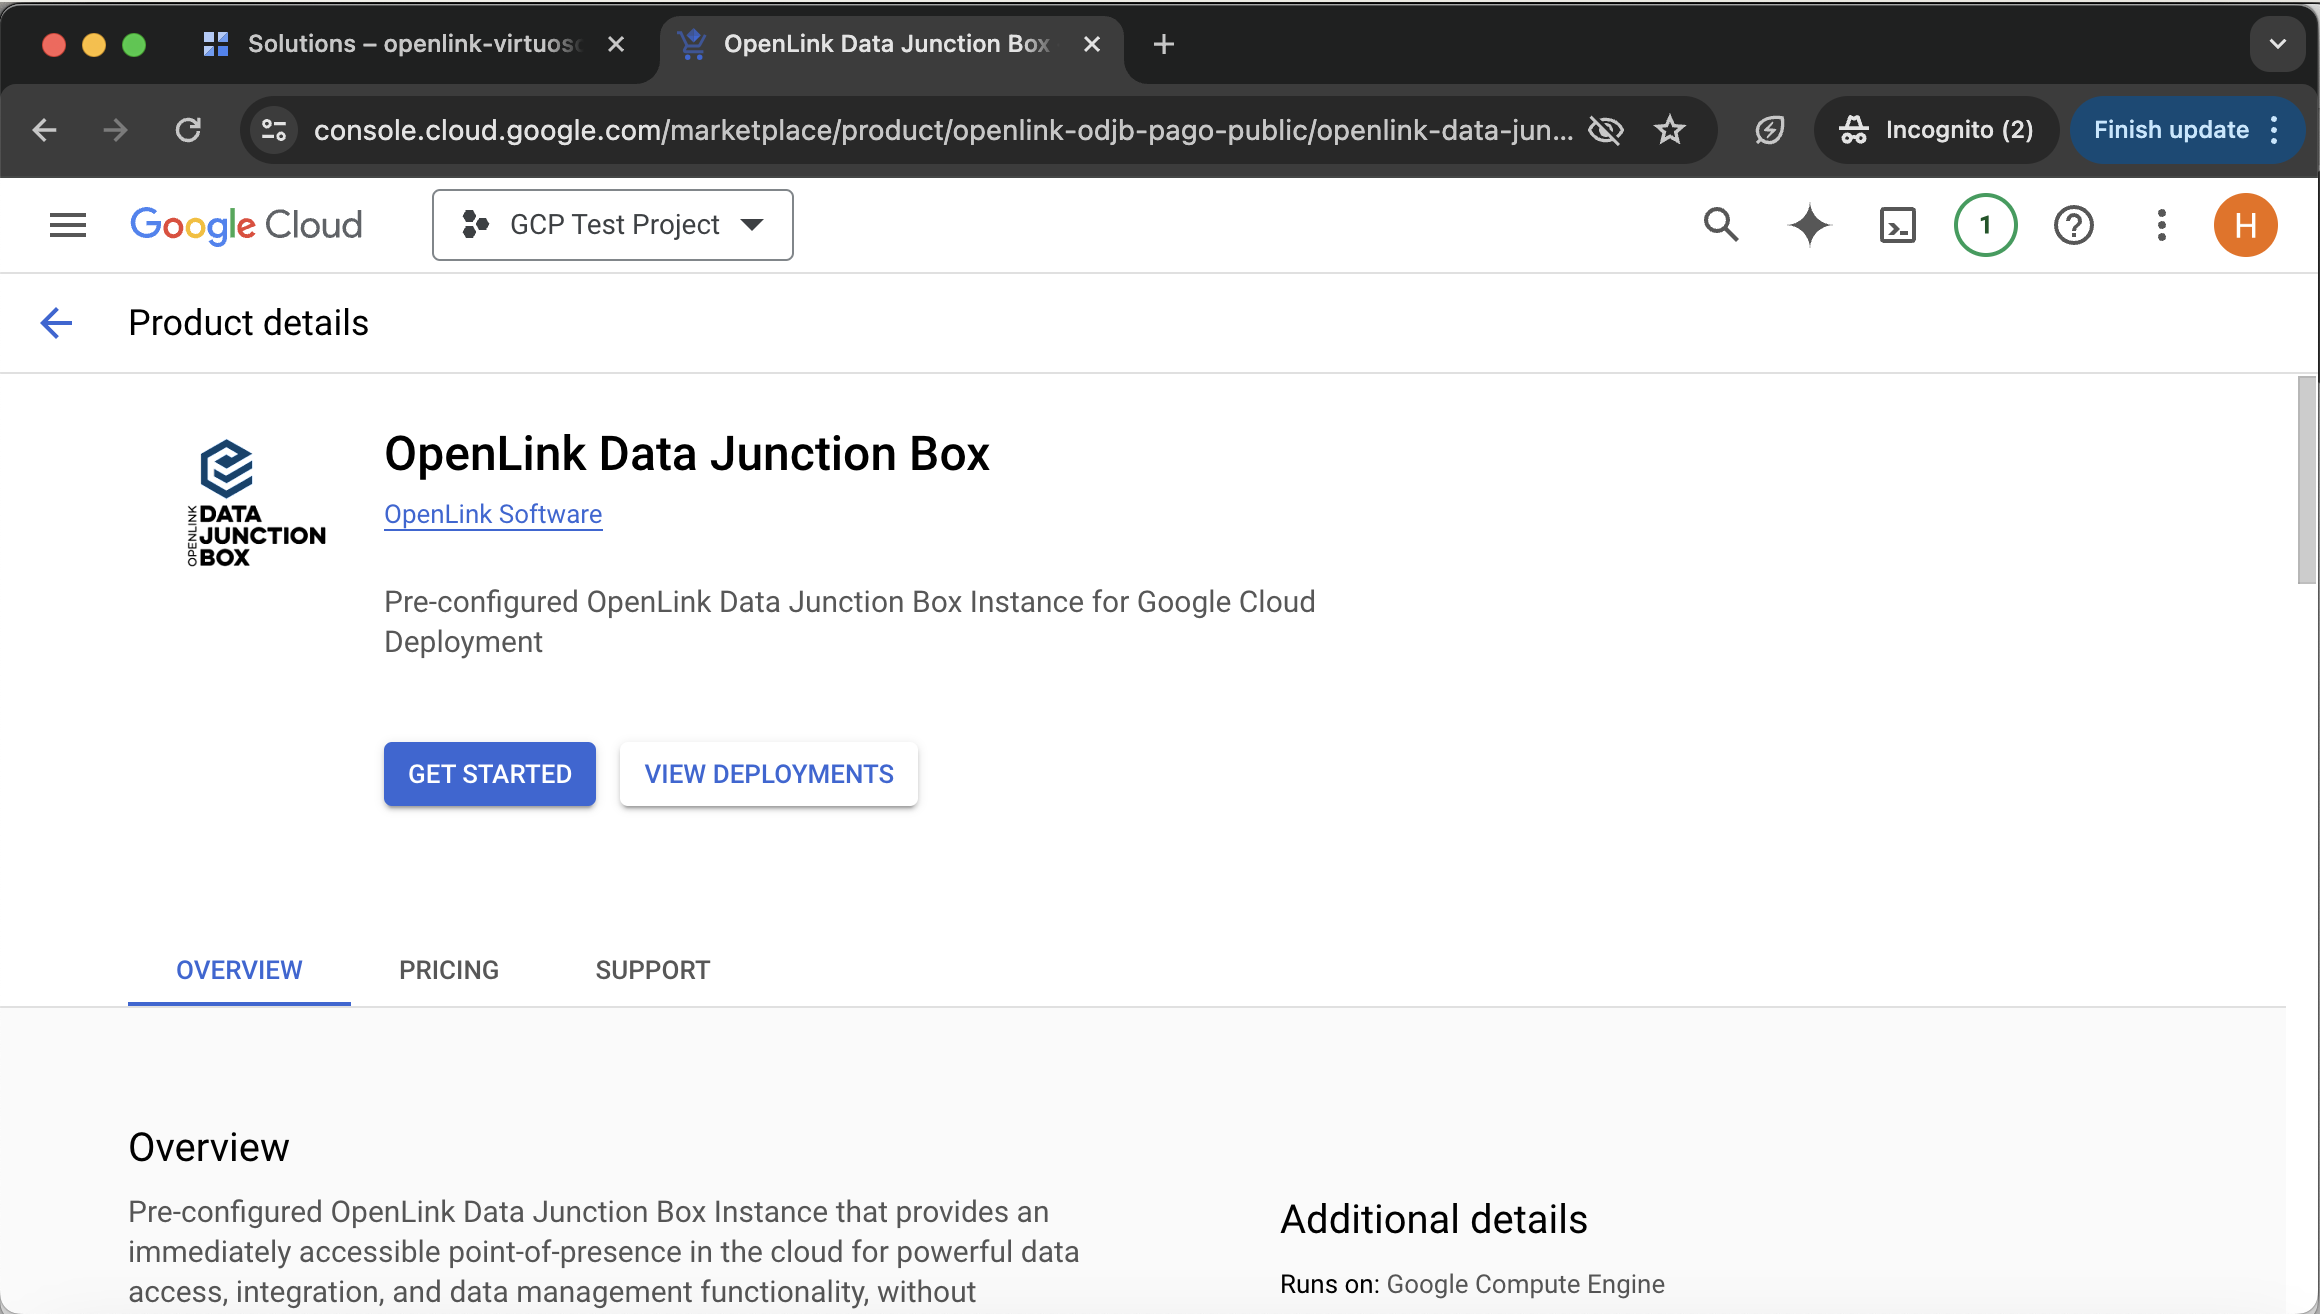The width and height of the screenshot is (2320, 1314).
Task: Open the Incognito (2) indicator
Action: click(x=1936, y=130)
